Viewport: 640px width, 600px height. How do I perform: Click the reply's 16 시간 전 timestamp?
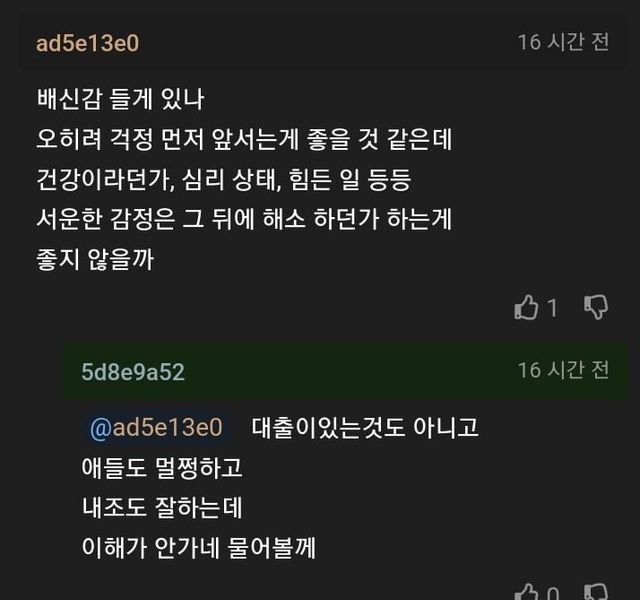pos(563,370)
